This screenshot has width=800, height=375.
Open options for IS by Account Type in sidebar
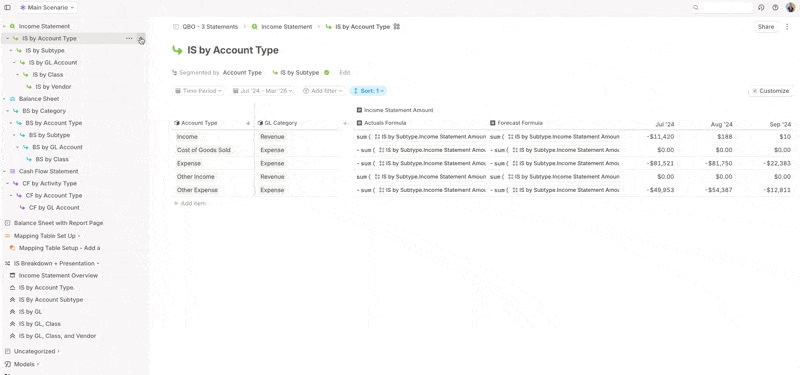[x=129, y=38]
